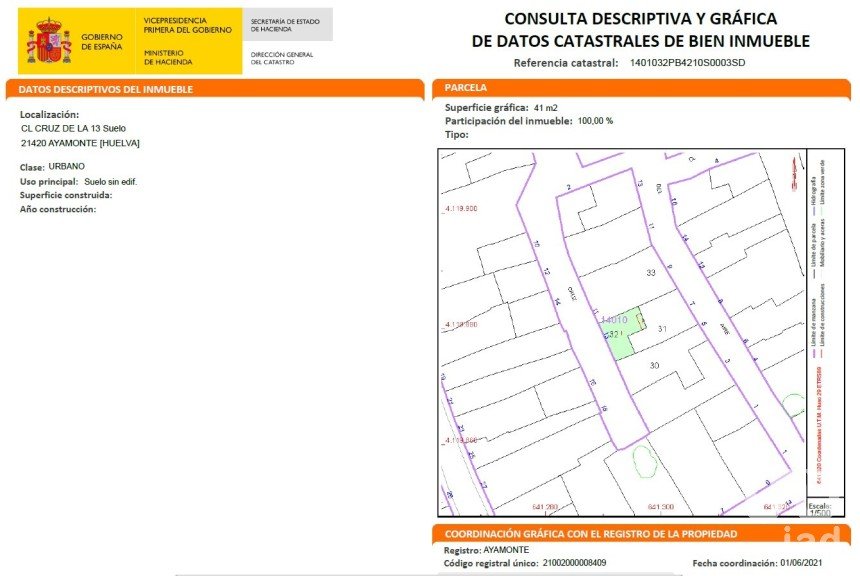Select the '100,00 %' participation value

(596, 121)
